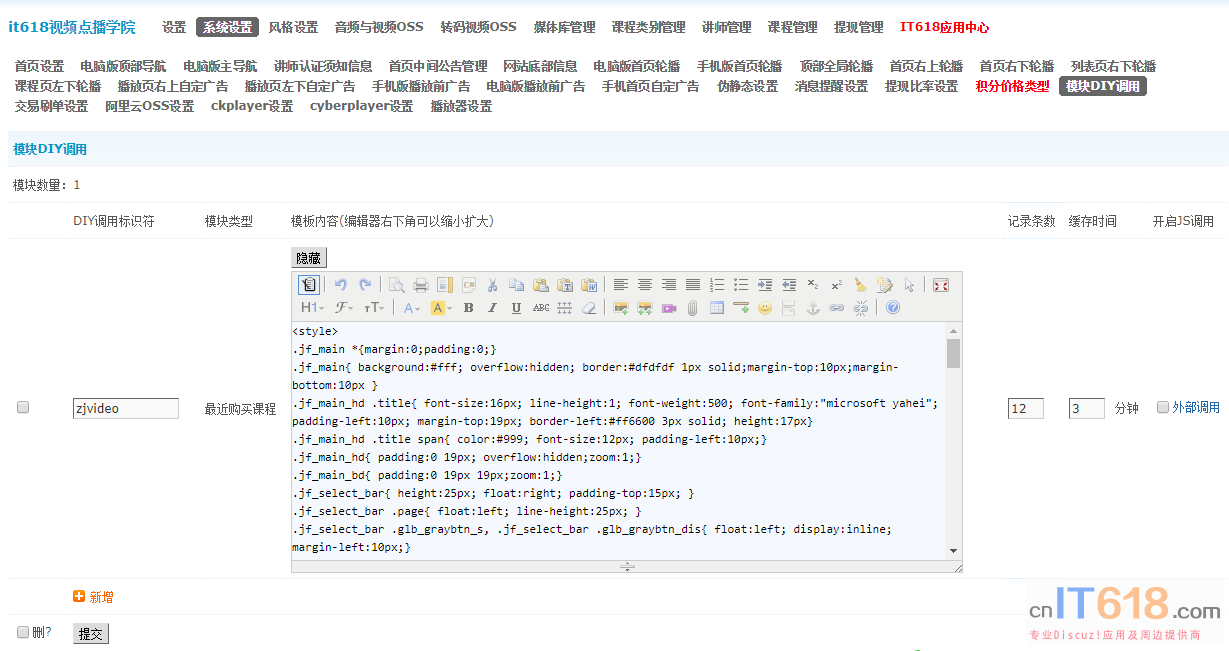
Task: Open 积分价格类型 submenu link
Action: coord(1013,86)
